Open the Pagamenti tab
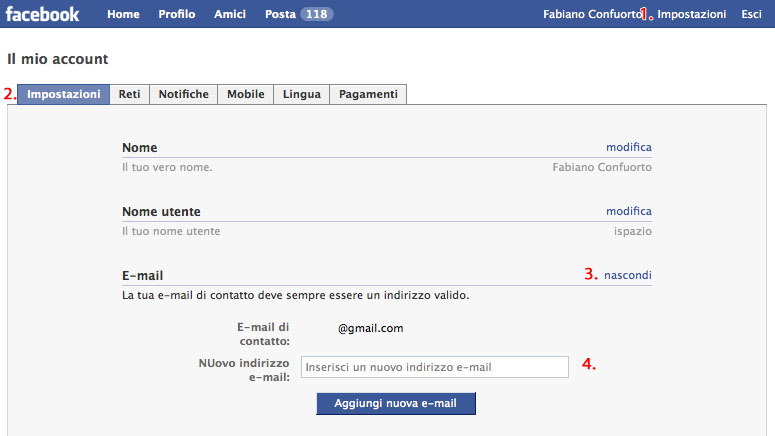This screenshot has height=436, width=775. click(x=368, y=94)
